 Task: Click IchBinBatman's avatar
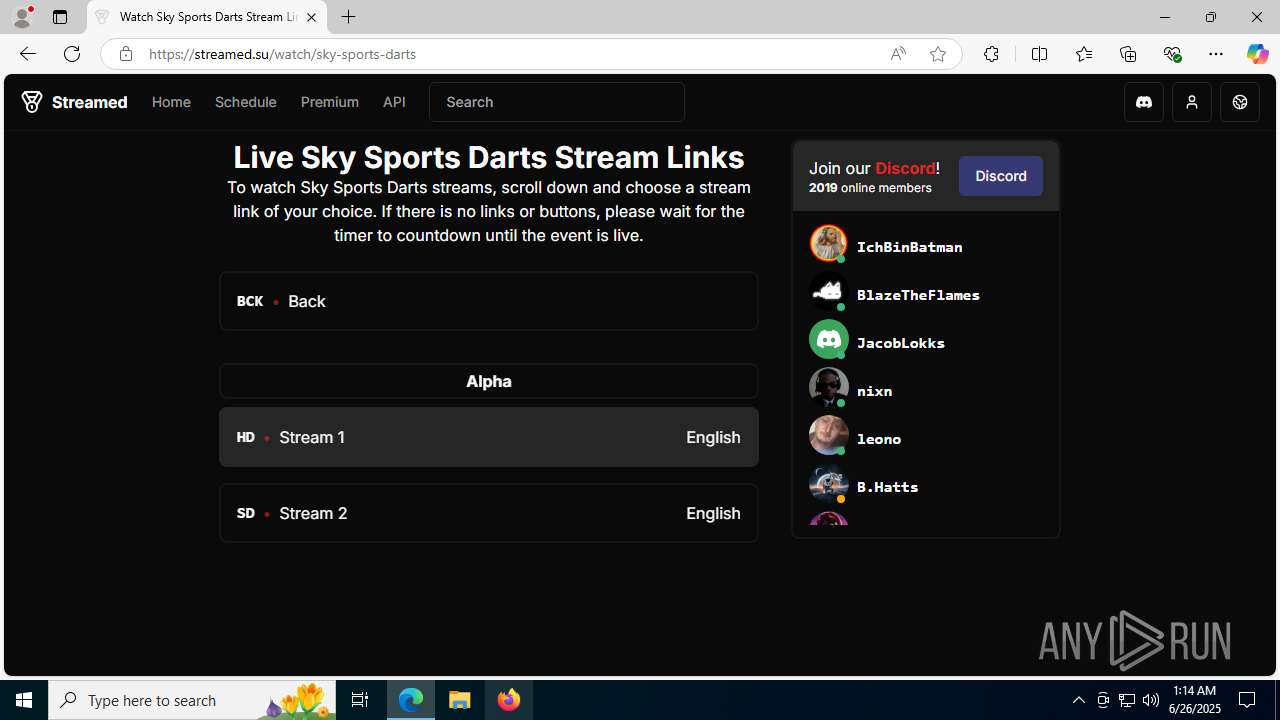pyautogui.click(x=828, y=243)
